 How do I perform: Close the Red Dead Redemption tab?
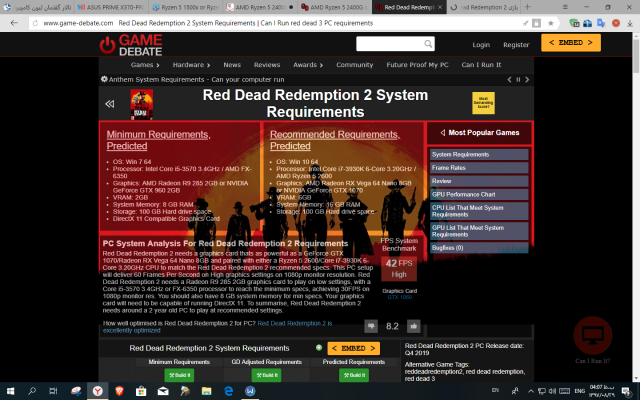pyautogui.click(x=440, y=7)
